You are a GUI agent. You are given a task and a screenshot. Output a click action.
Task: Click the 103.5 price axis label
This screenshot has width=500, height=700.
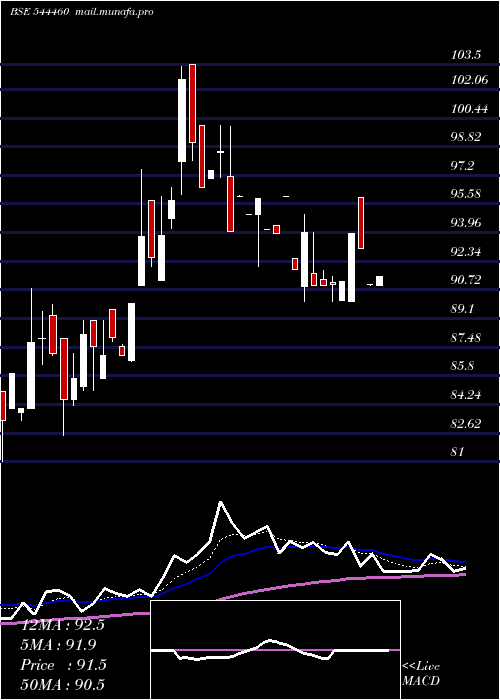(466, 55)
